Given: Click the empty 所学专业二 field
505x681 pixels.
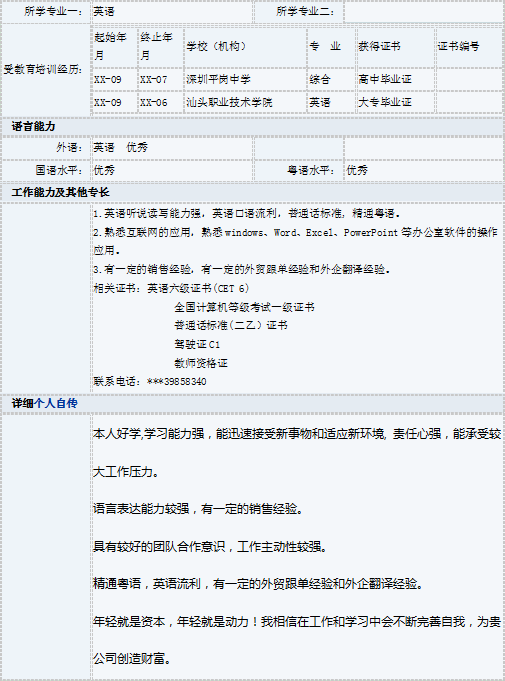Looking at the screenshot, I should pos(423,12).
